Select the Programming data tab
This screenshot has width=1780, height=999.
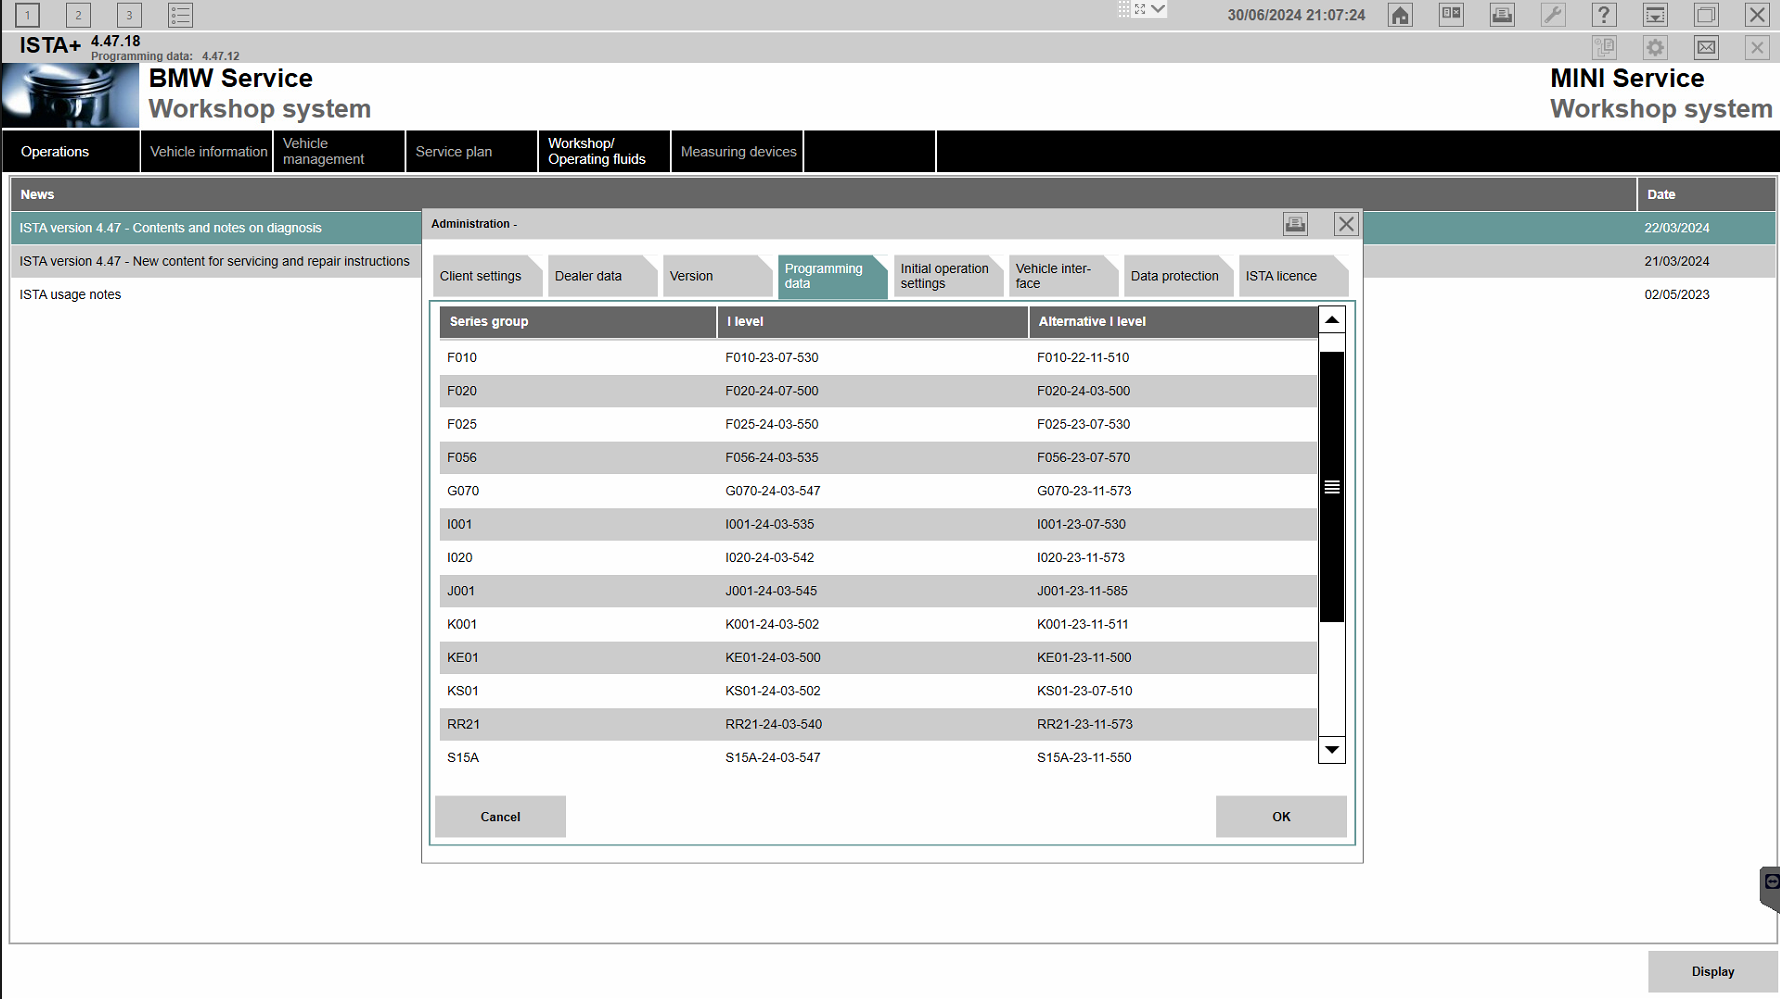coord(832,276)
